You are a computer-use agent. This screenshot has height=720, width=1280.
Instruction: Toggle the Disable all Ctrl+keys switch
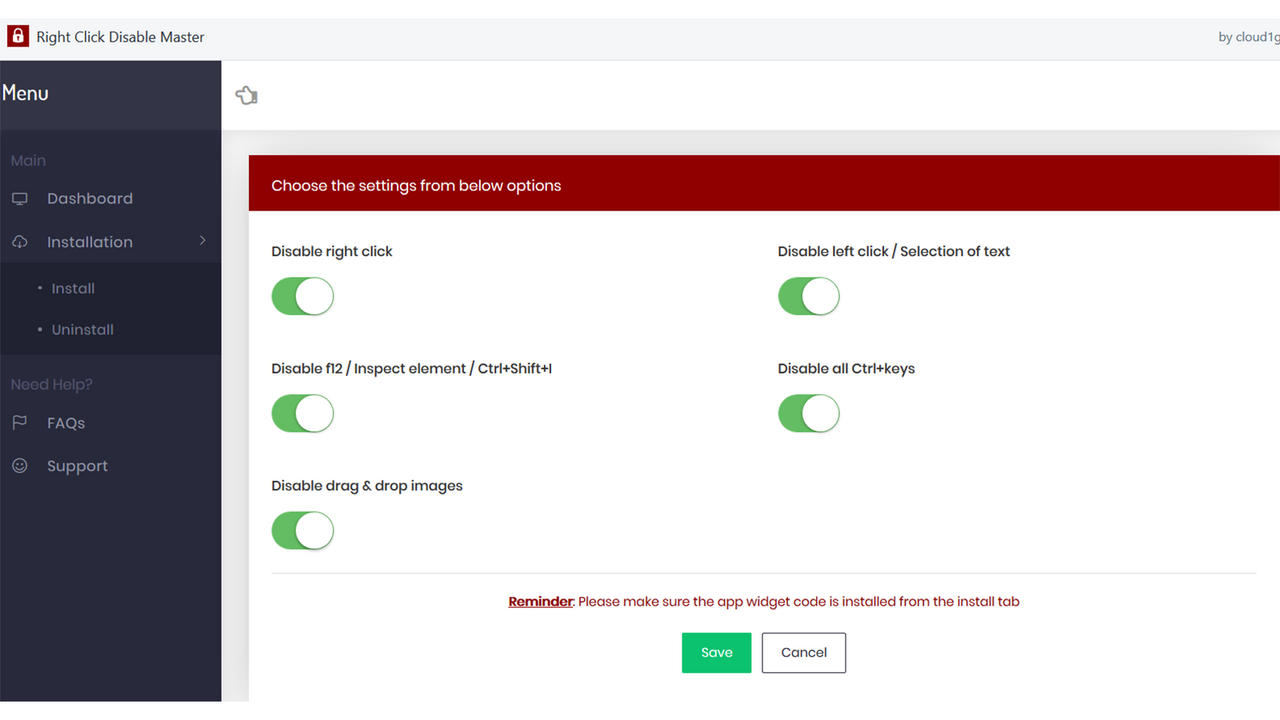[809, 414]
